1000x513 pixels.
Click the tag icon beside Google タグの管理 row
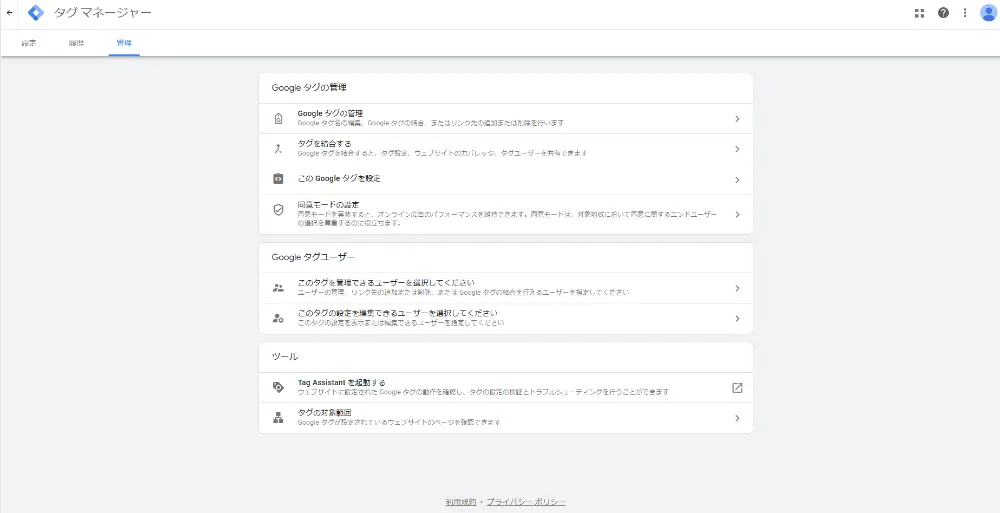pos(278,119)
